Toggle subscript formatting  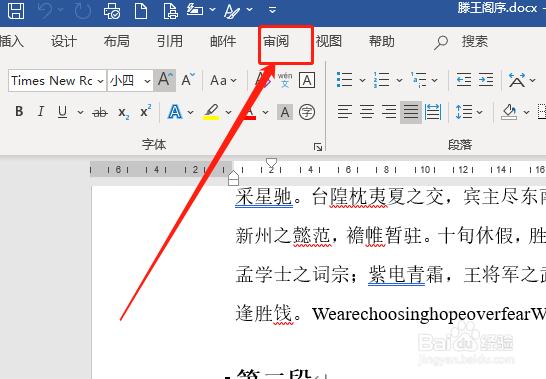tap(123, 113)
